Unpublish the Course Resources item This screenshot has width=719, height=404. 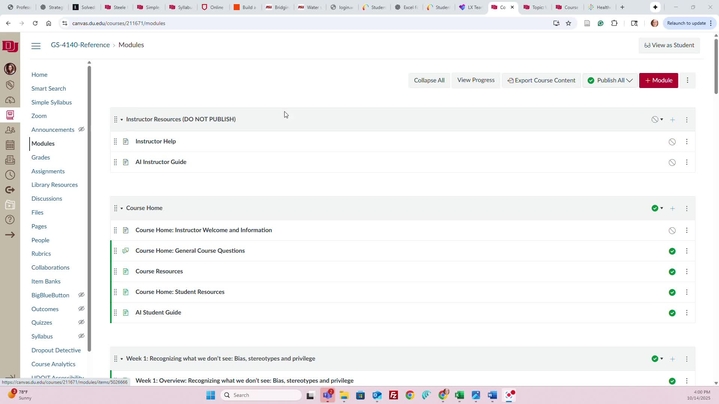tap(672, 272)
